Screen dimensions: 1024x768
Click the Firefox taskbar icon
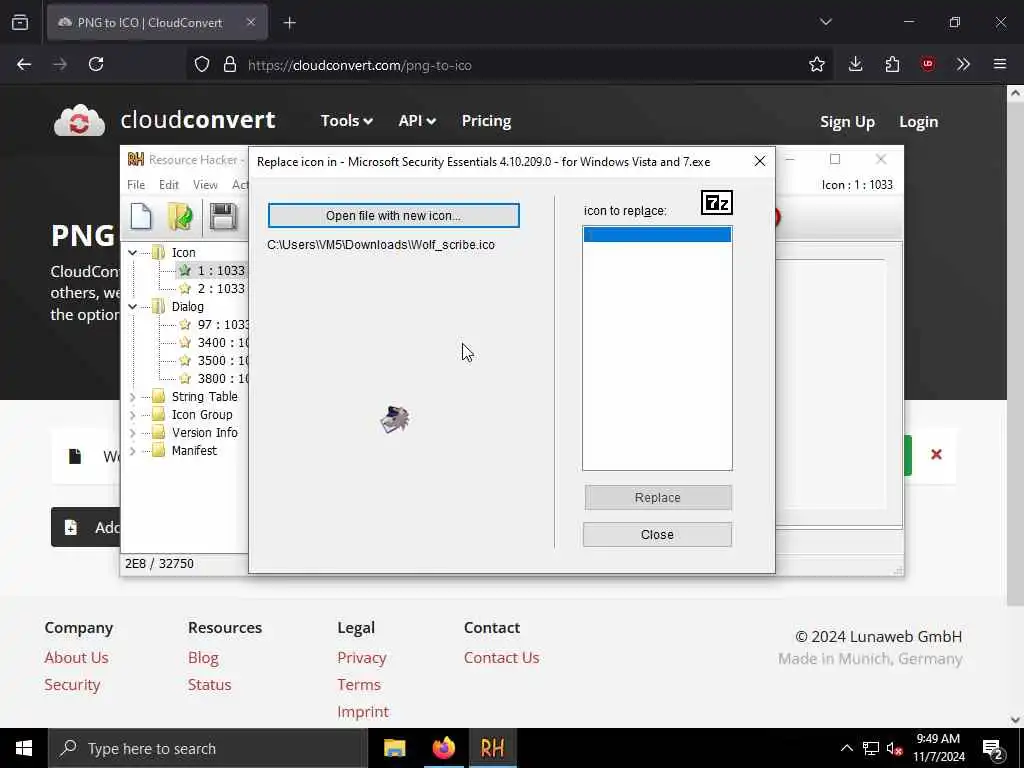443,748
